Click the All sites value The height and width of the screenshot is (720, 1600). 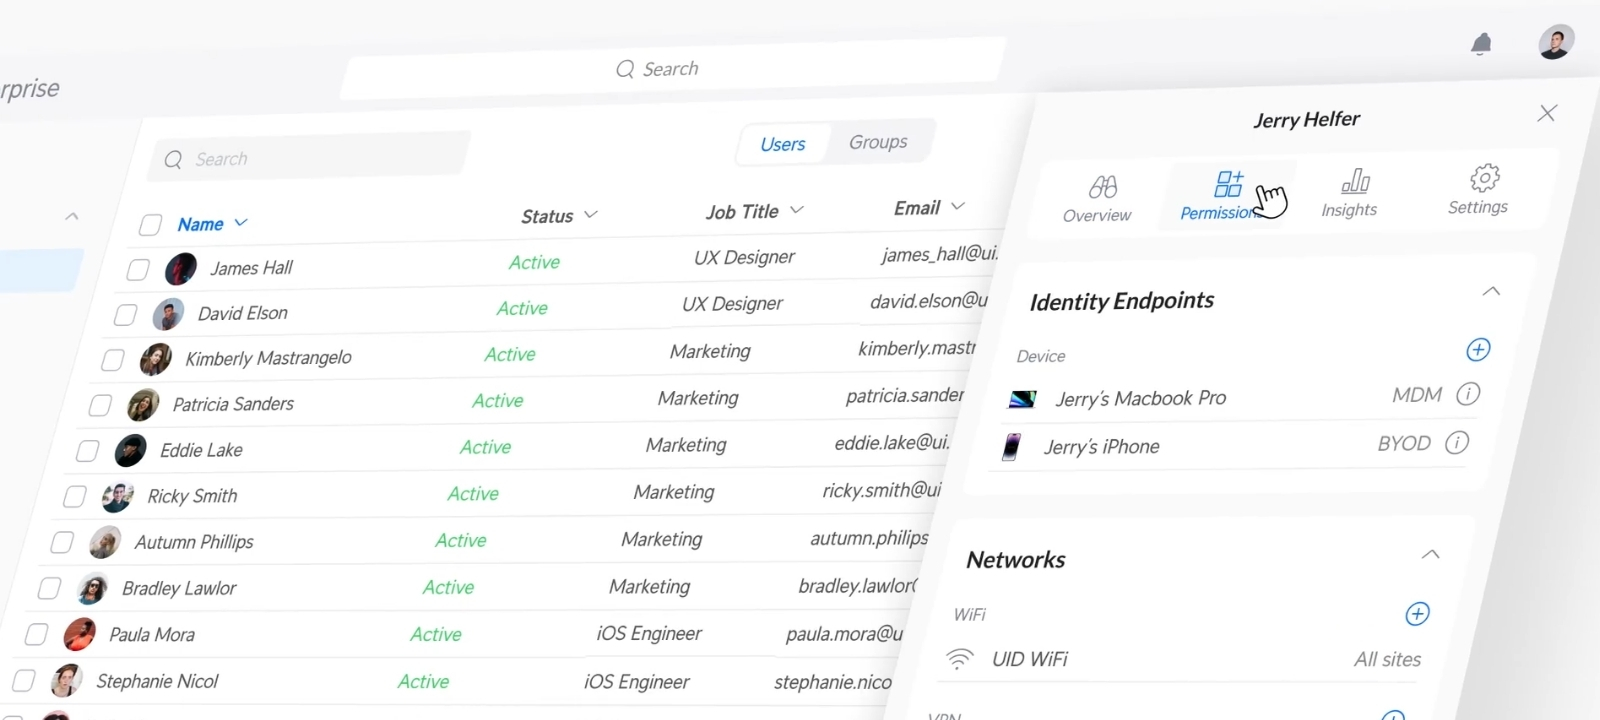(x=1388, y=659)
